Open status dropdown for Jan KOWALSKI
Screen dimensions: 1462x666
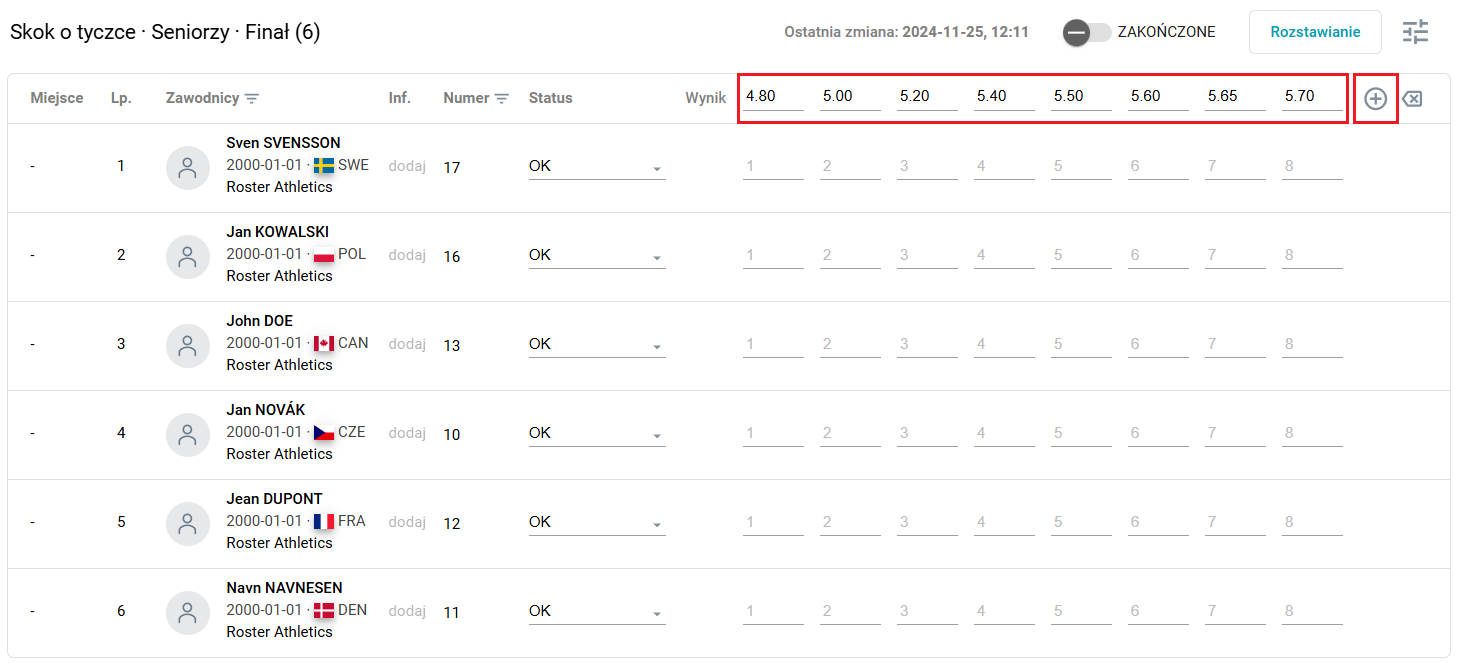[x=597, y=256]
